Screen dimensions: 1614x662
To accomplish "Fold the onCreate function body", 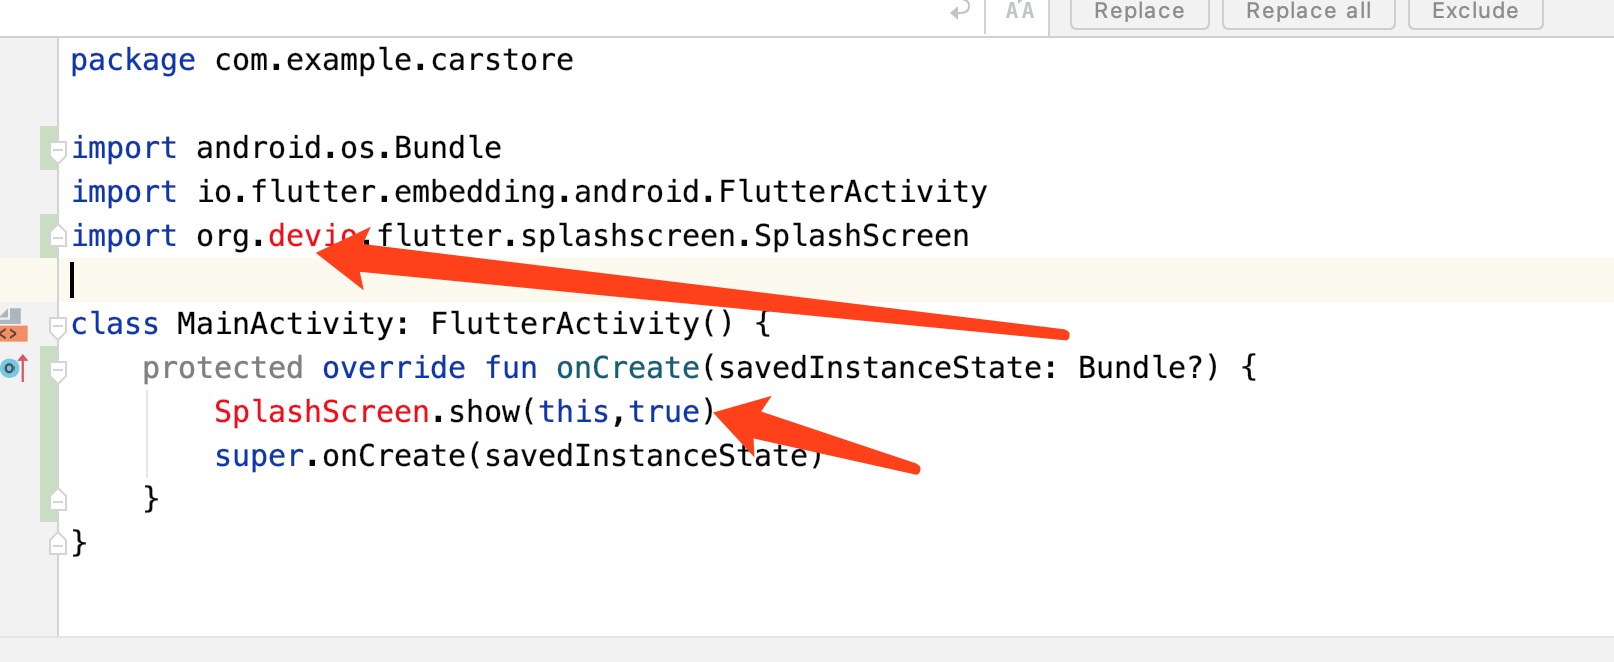I will click(x=58, y=370).
